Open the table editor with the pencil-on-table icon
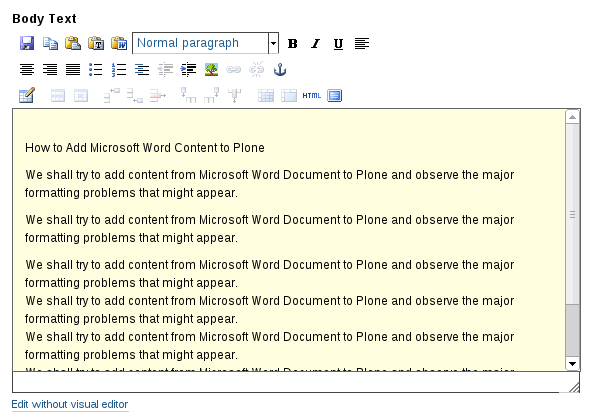This screenshot has height=418, width=592. click(x=27, y=96)
